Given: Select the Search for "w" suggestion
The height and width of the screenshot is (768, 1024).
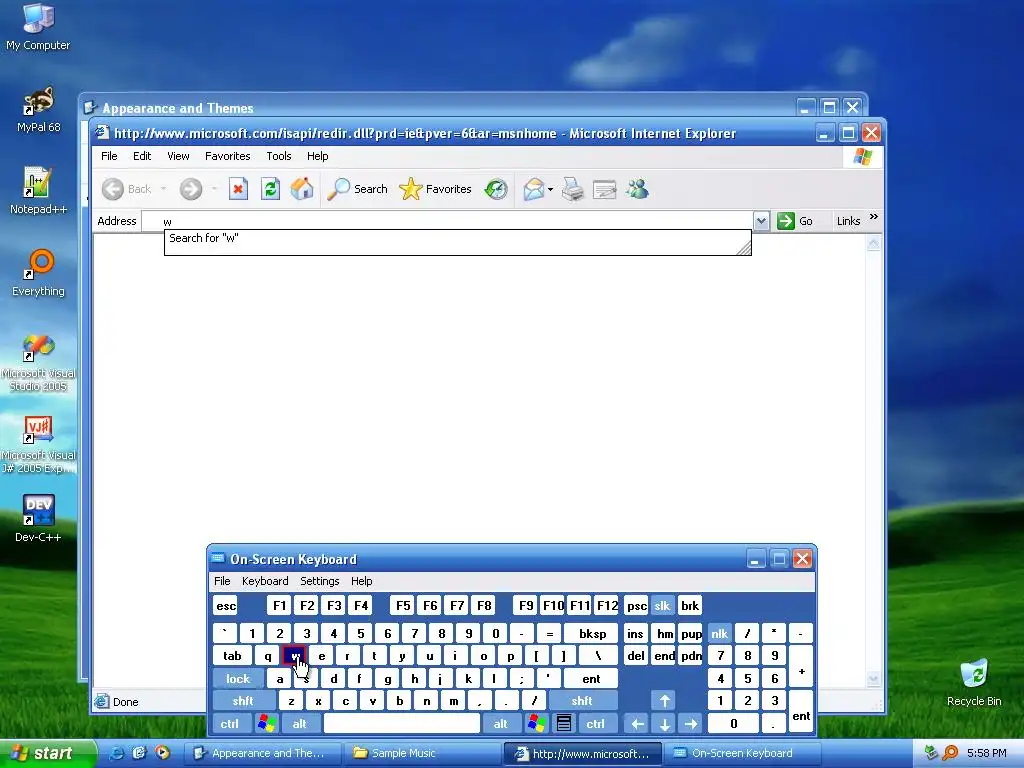Looking at the screenshot, I should pyautogui.click(x=457, y=238).
